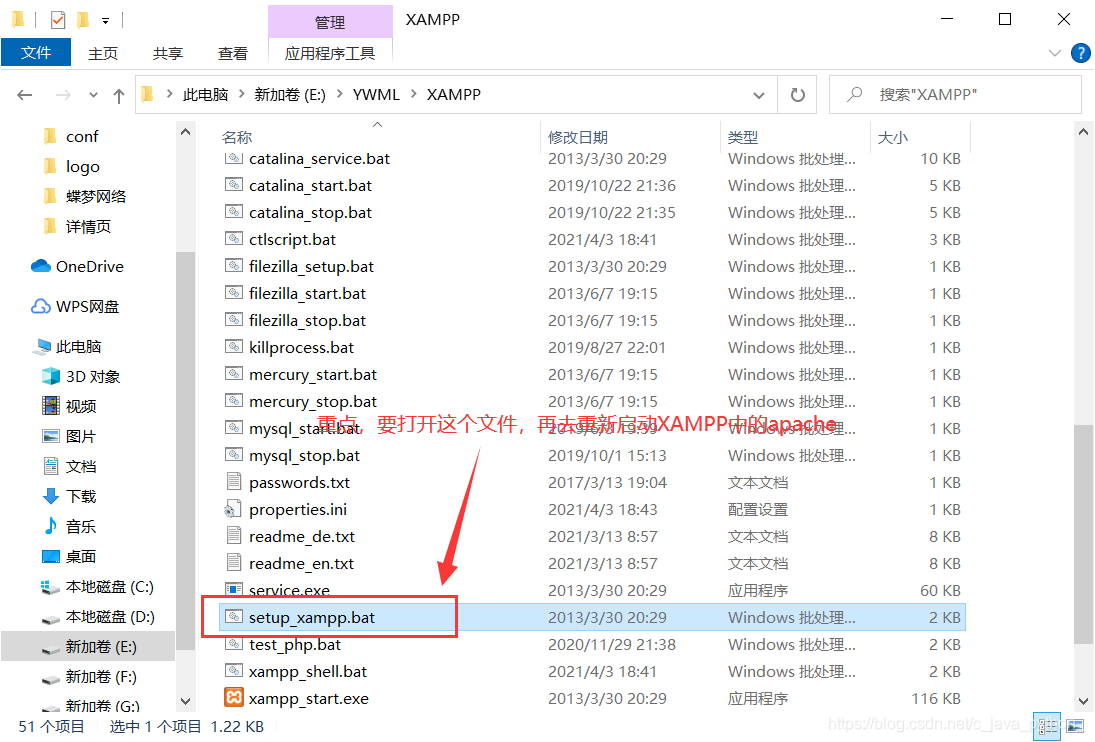Click the xampp_start.exe orange icon
This screenshot has width=1095, height=742.
tap(233, 697)
